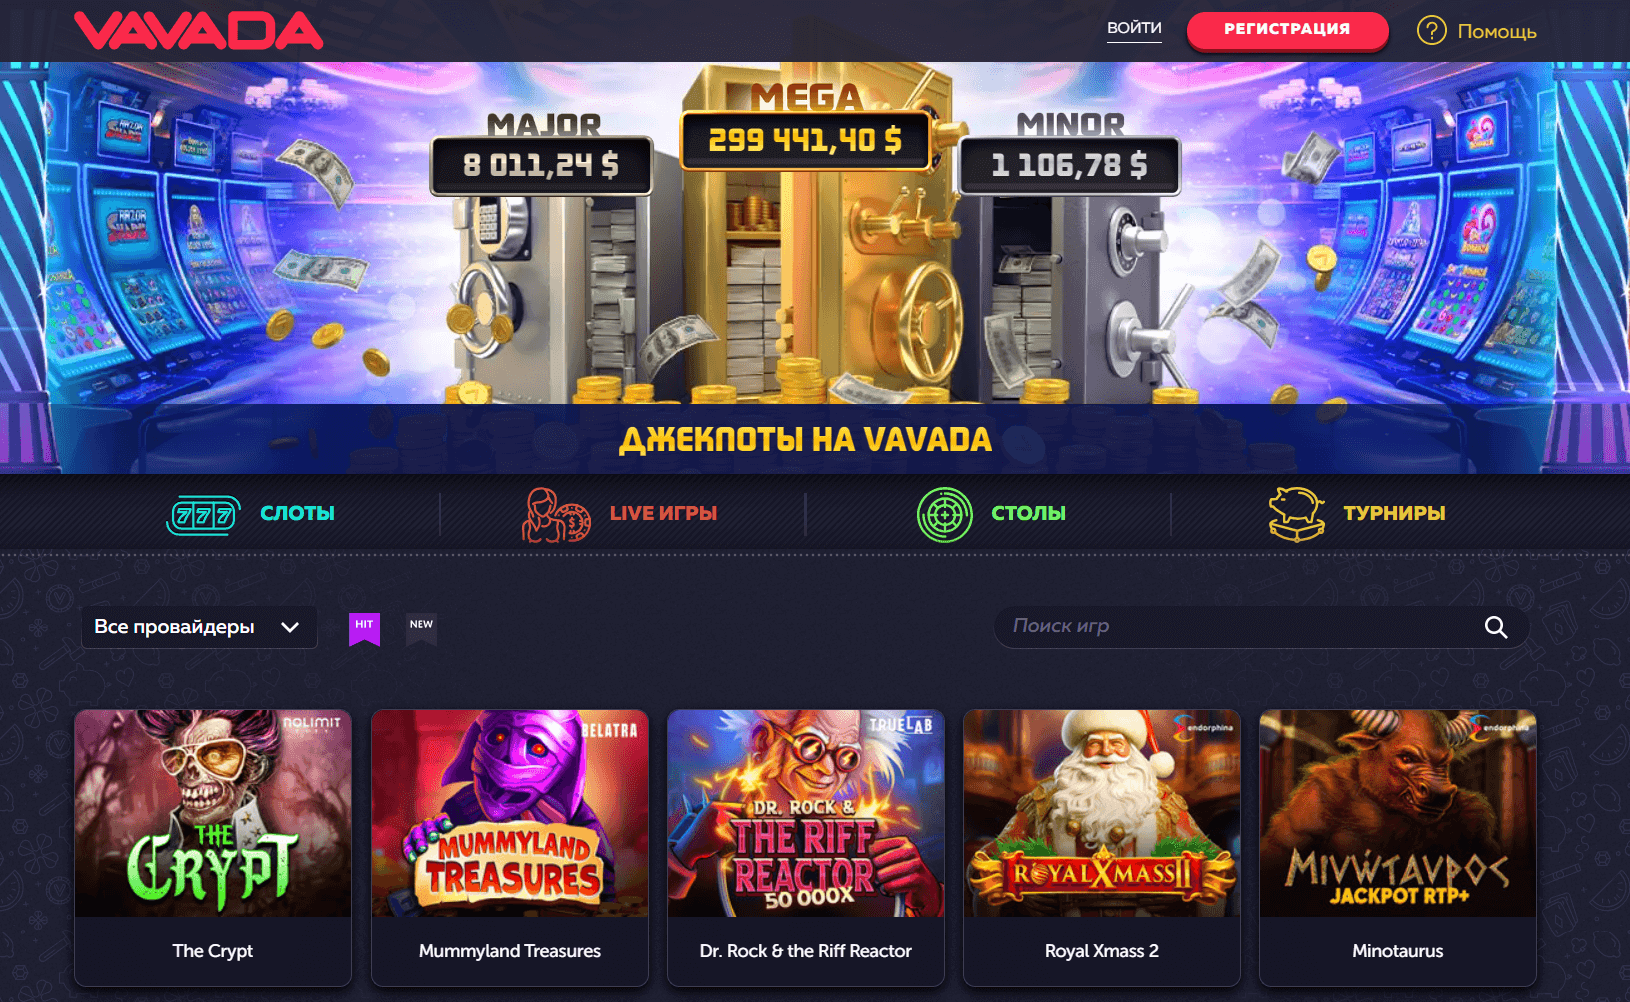1630x1002 pixels.
Task: Select the Minotaurus game card
Action: 1398,848
